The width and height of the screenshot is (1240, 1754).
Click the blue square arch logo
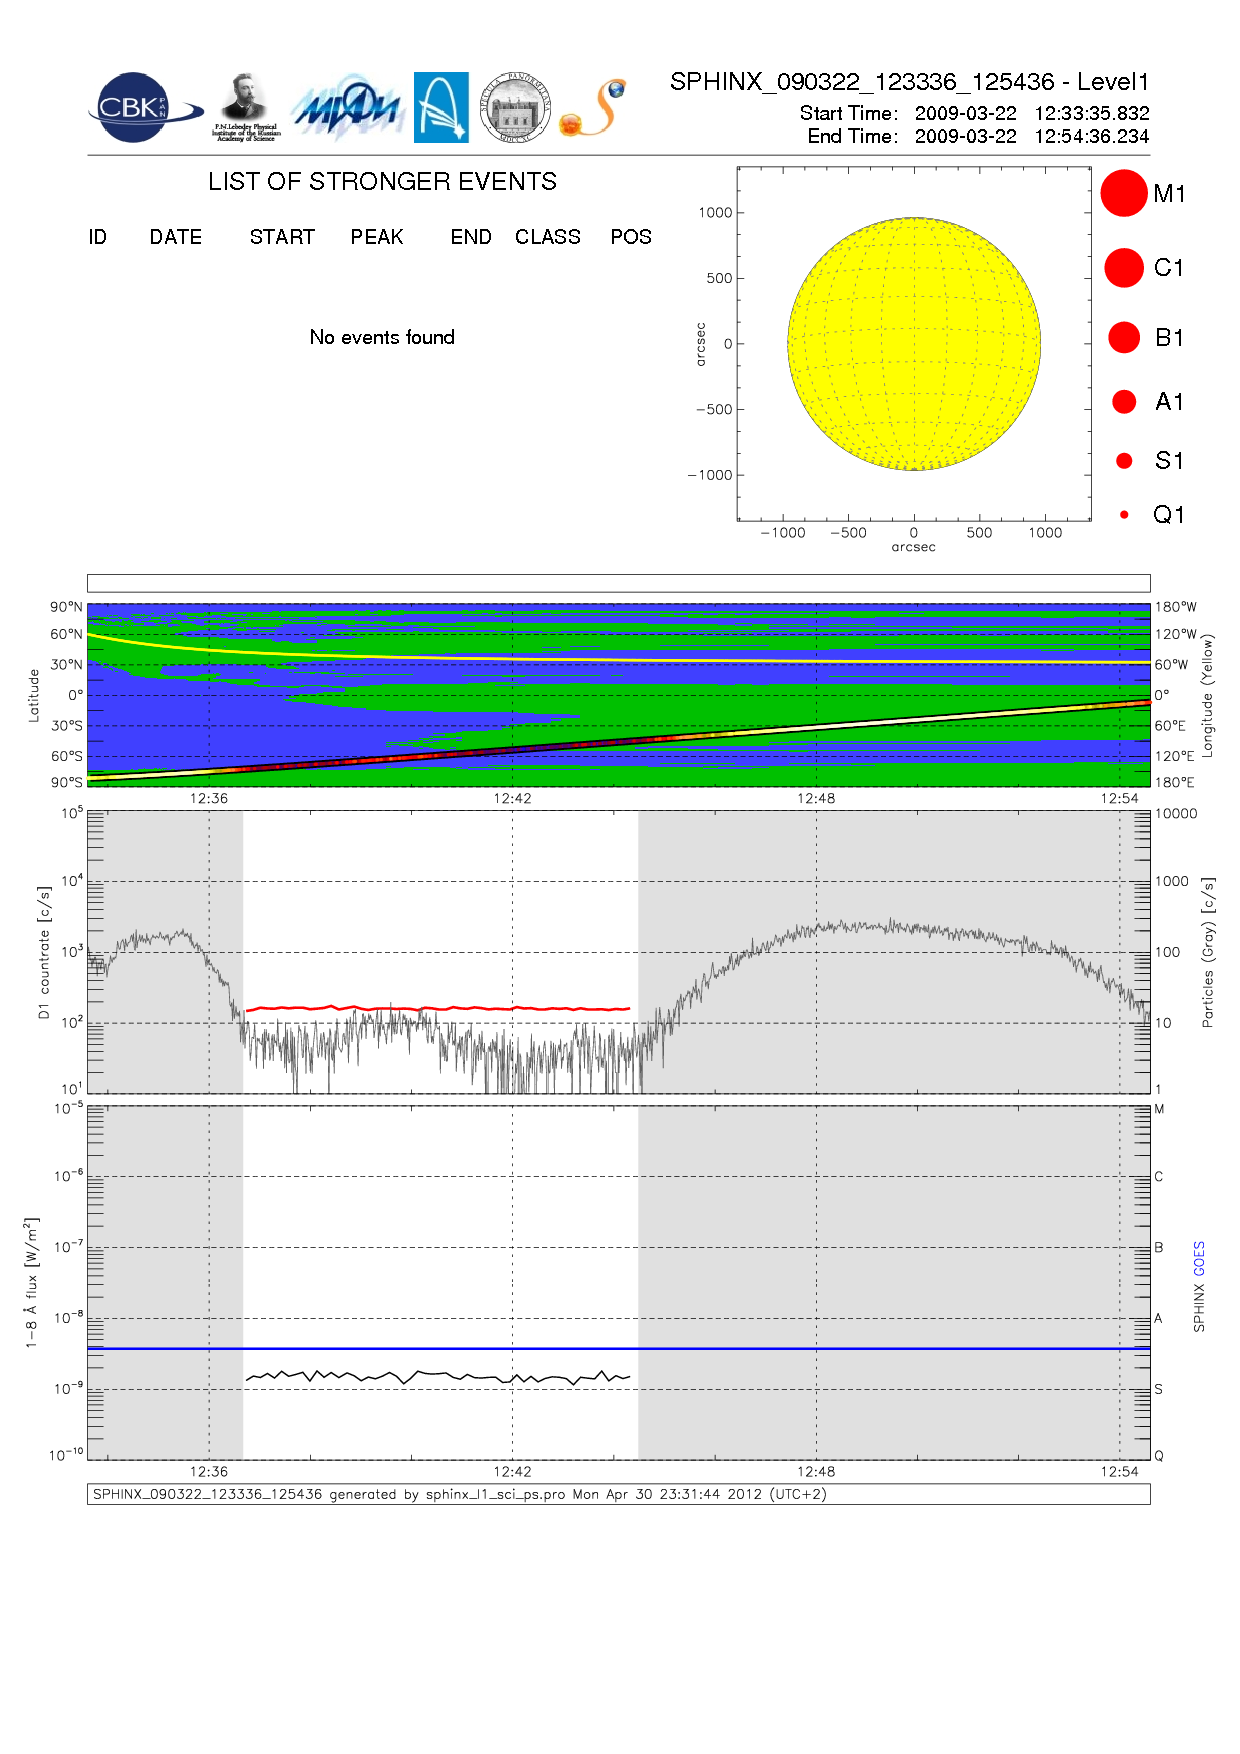point(441,107)
